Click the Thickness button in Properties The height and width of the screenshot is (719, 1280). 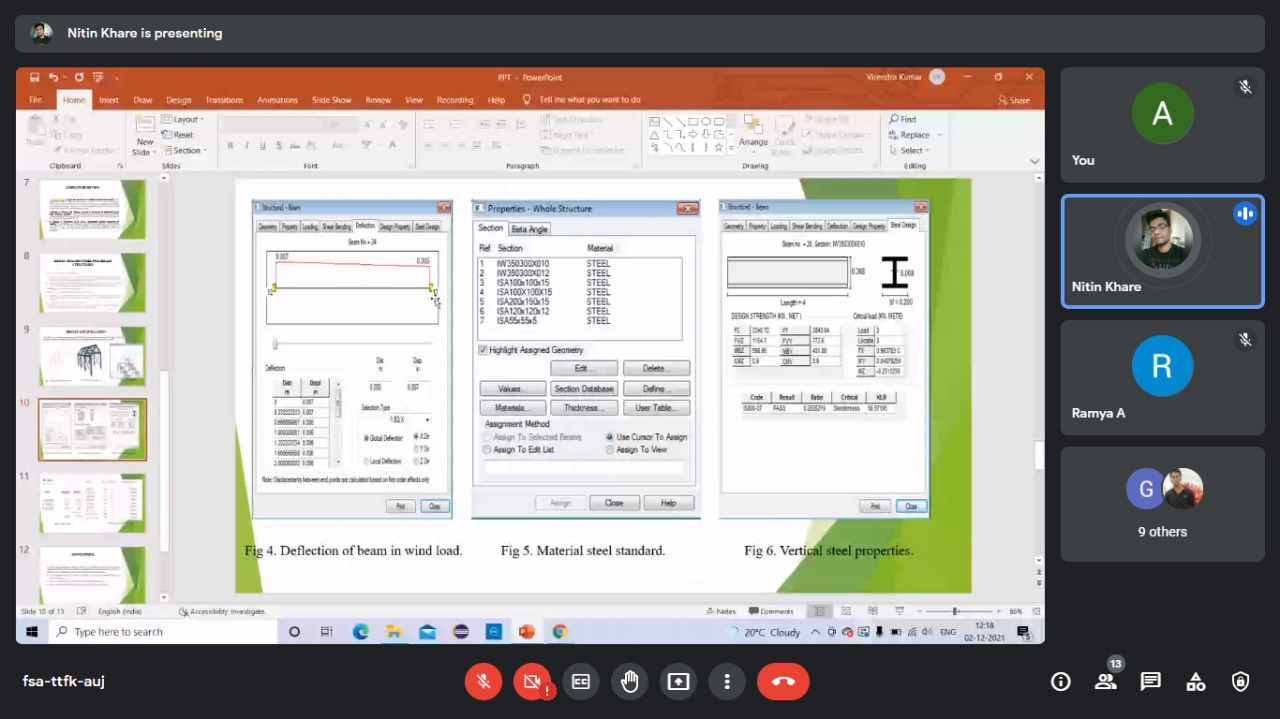pos(584,408)
